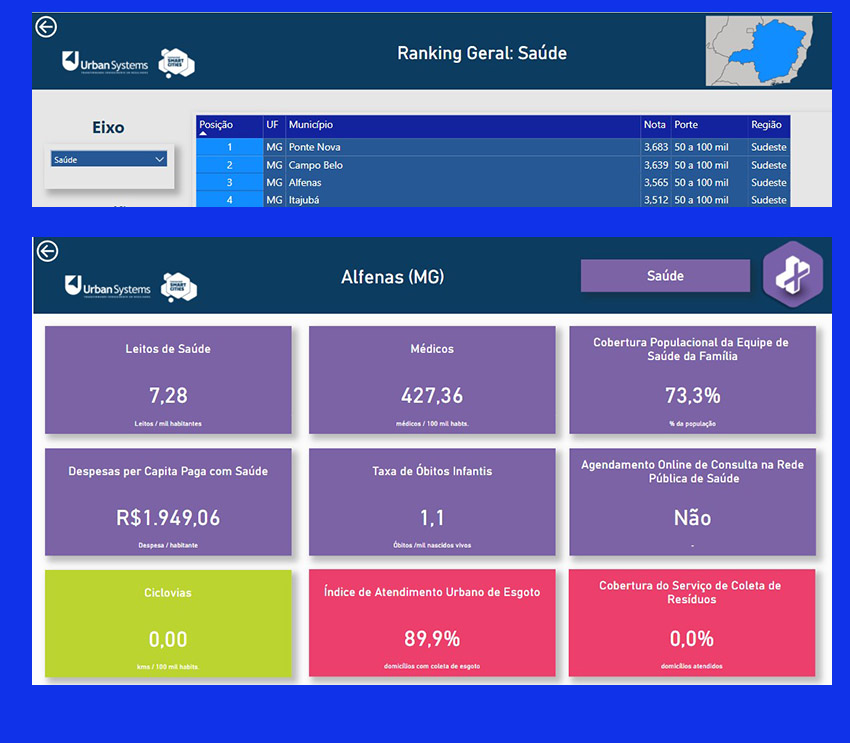The width and height of the screenshot is (850, 743).
Task: Click the Porte column header
Action: [x=686, y=126]
